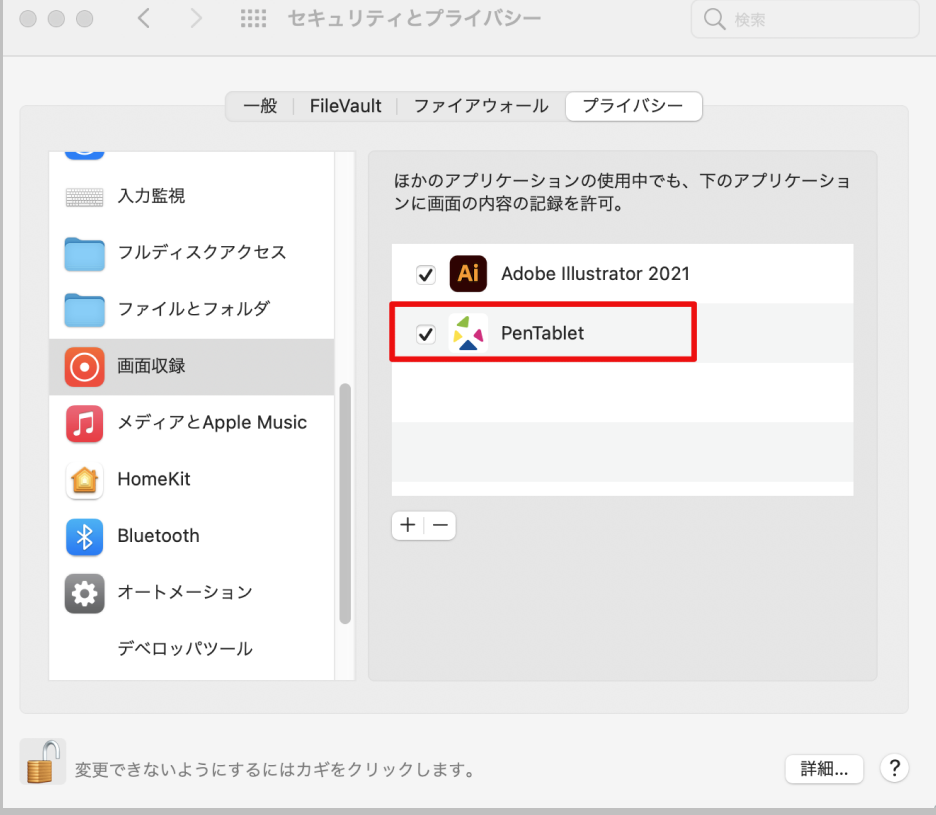Select 入力監視 in the sidebar list

click(x=151, y=196)
